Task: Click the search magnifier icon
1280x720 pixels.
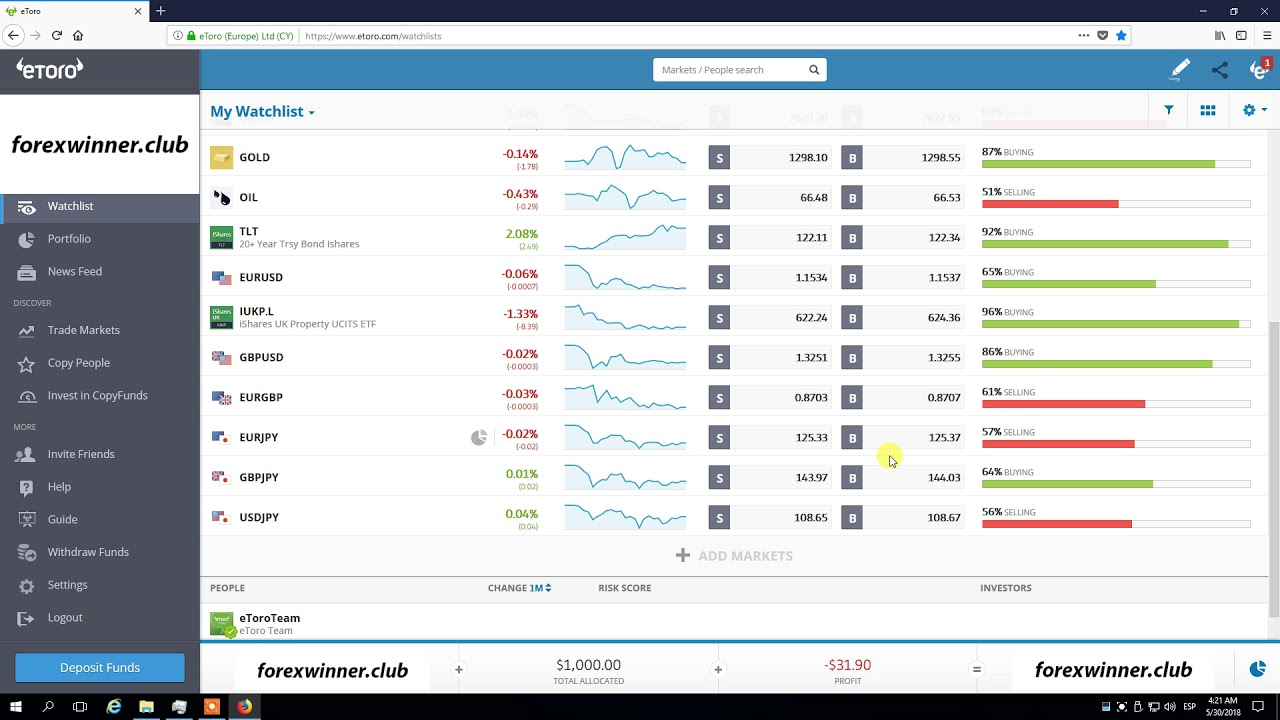Action: pyautogui.click(x=814, y=70)
